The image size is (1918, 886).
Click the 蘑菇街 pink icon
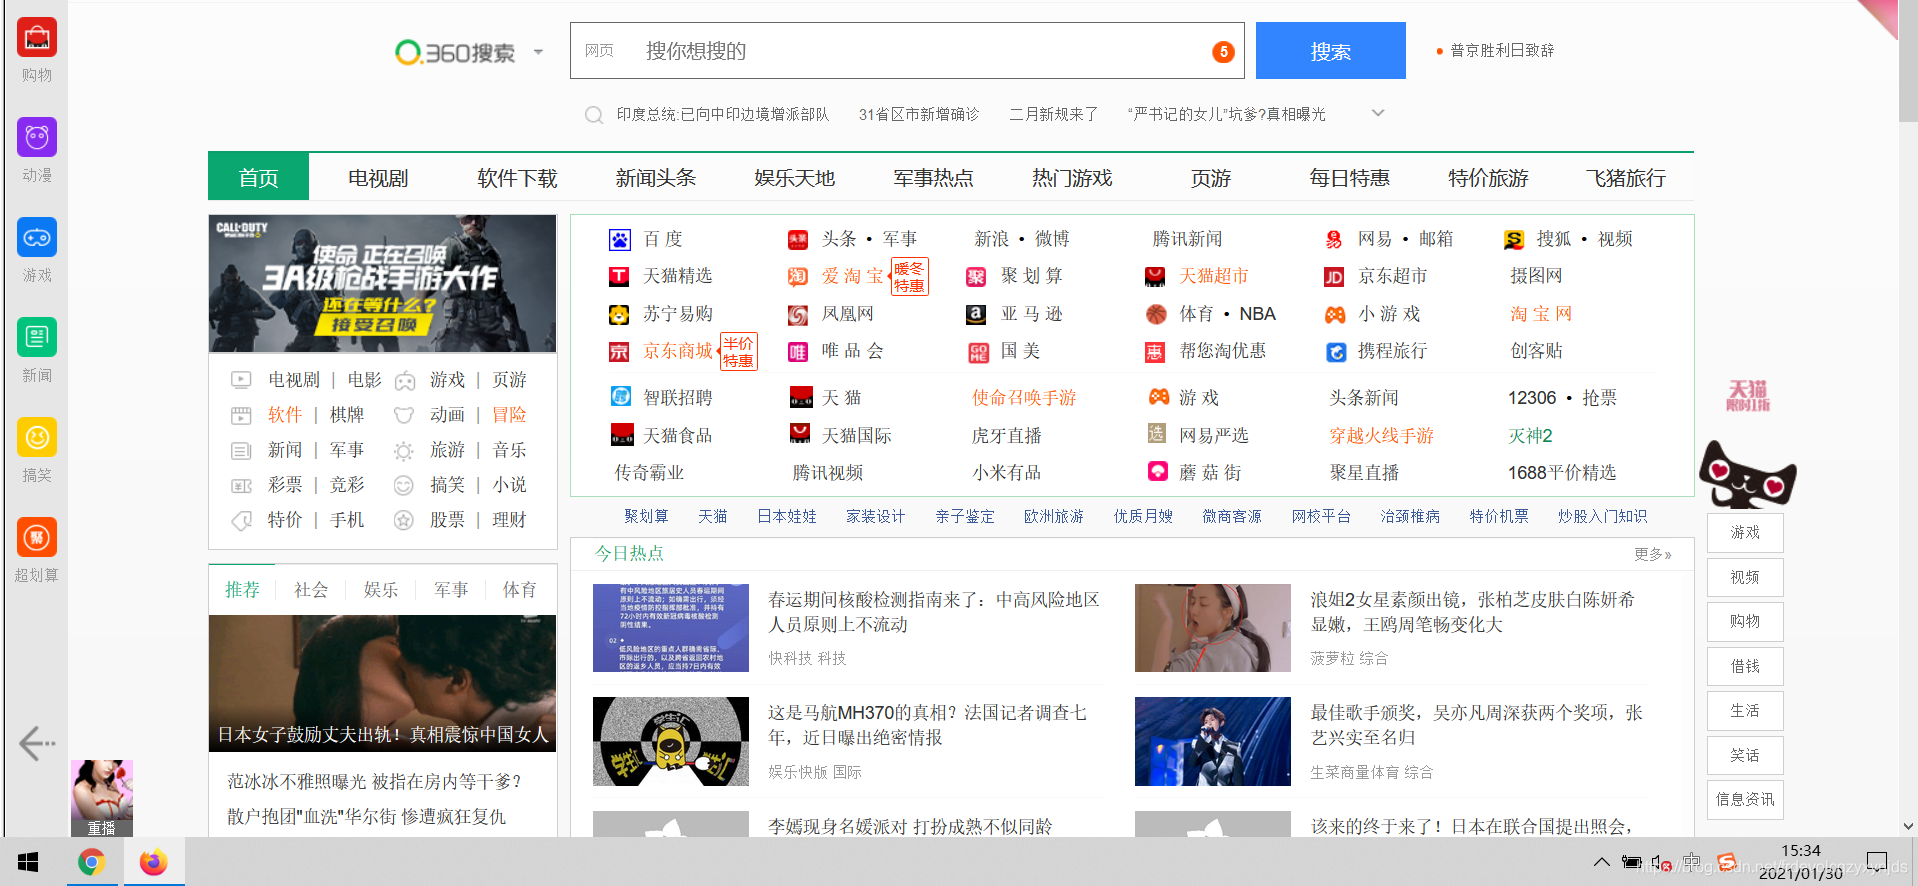(1158, 472)
